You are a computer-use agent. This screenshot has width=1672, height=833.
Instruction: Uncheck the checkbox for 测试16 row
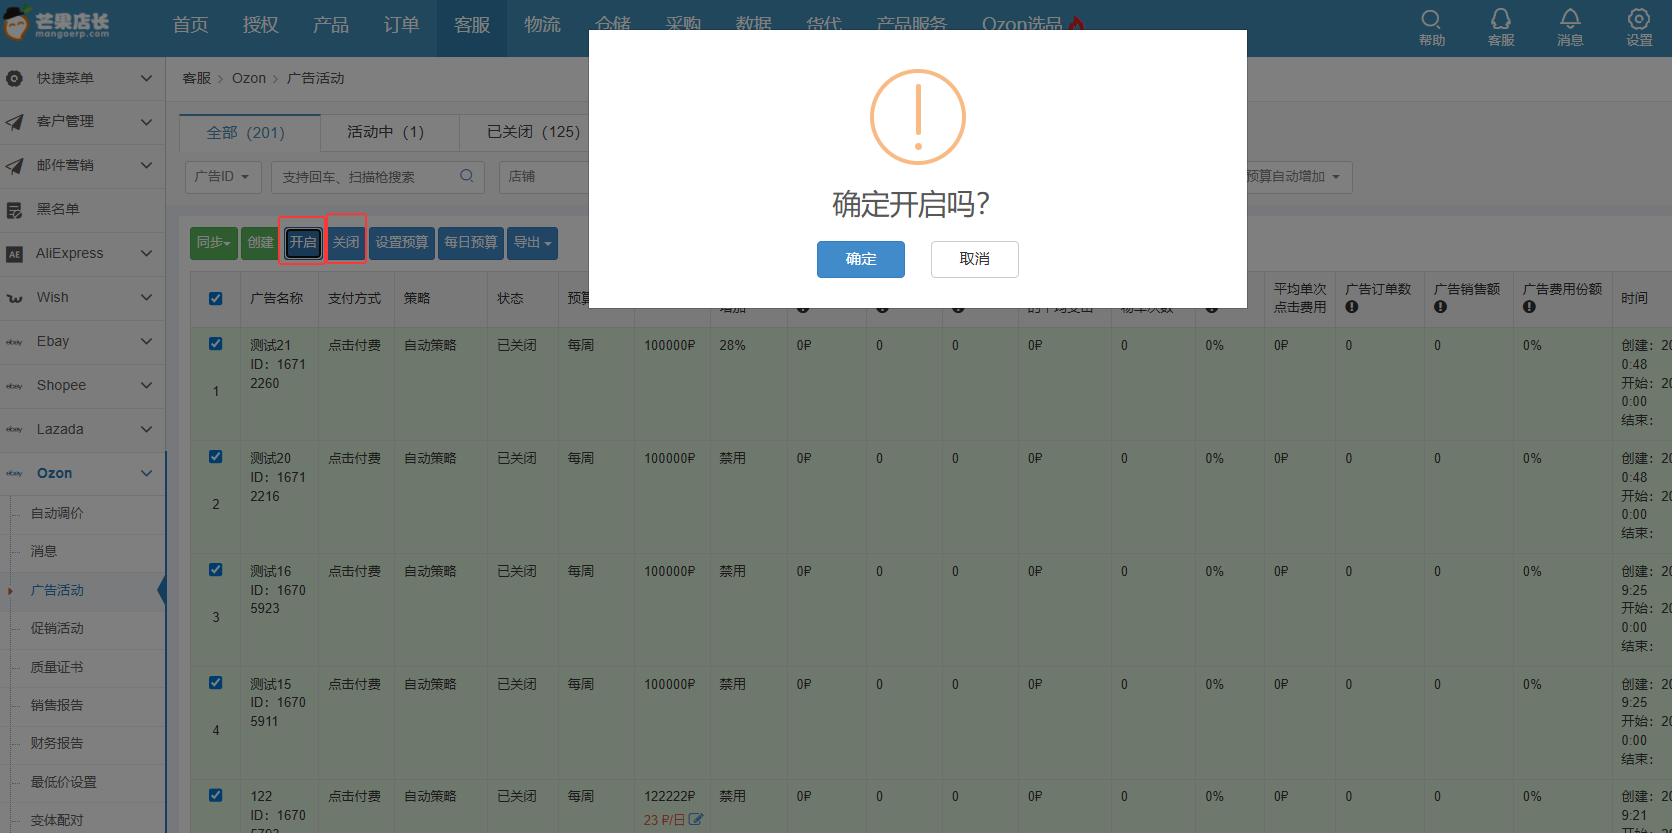click(x=216, y=569)
